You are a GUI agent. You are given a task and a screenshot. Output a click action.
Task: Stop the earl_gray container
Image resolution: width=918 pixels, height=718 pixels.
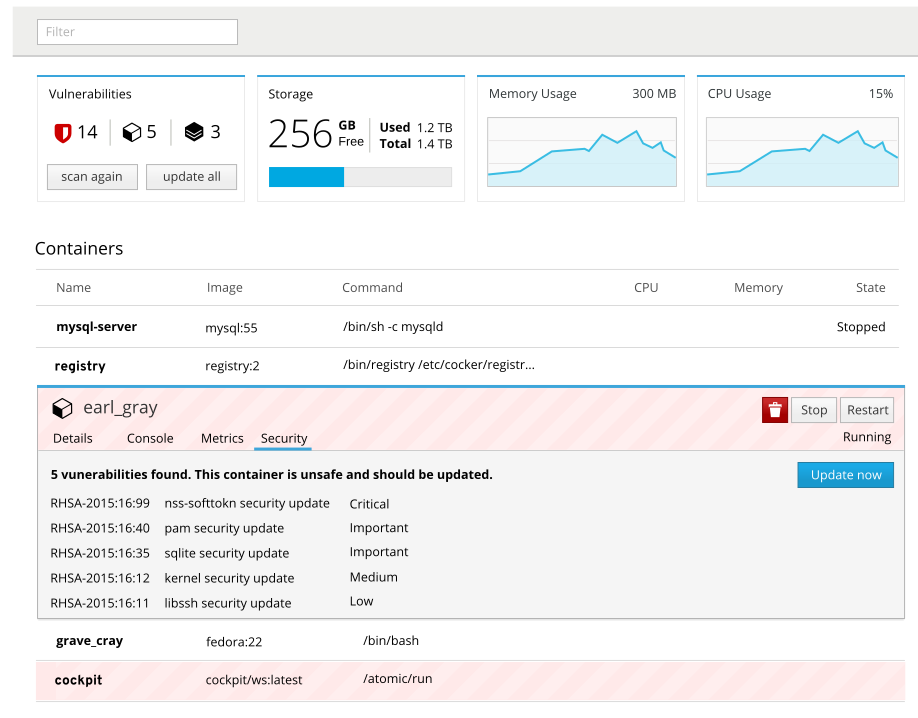coord(814,410)
